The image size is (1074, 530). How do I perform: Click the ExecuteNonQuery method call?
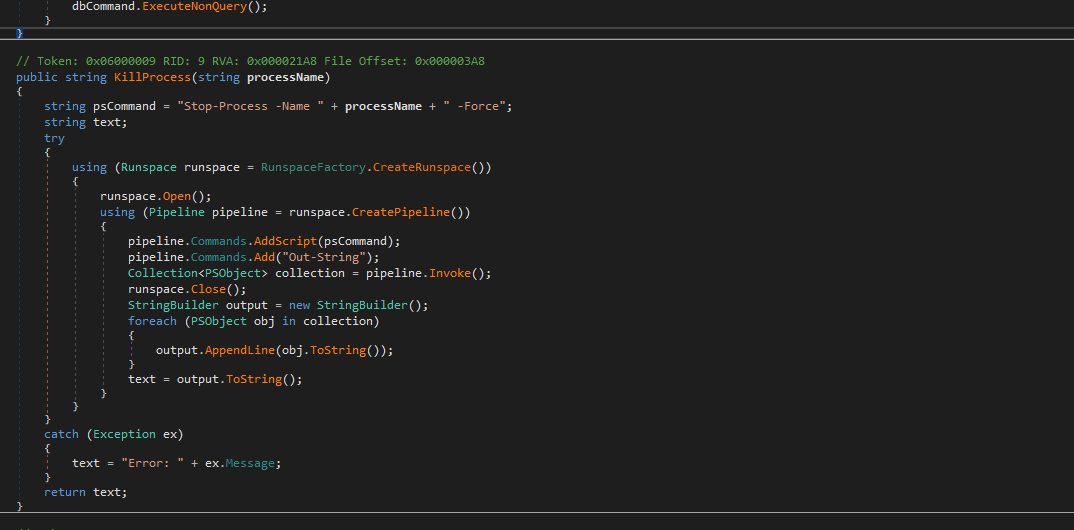(195, 6)
